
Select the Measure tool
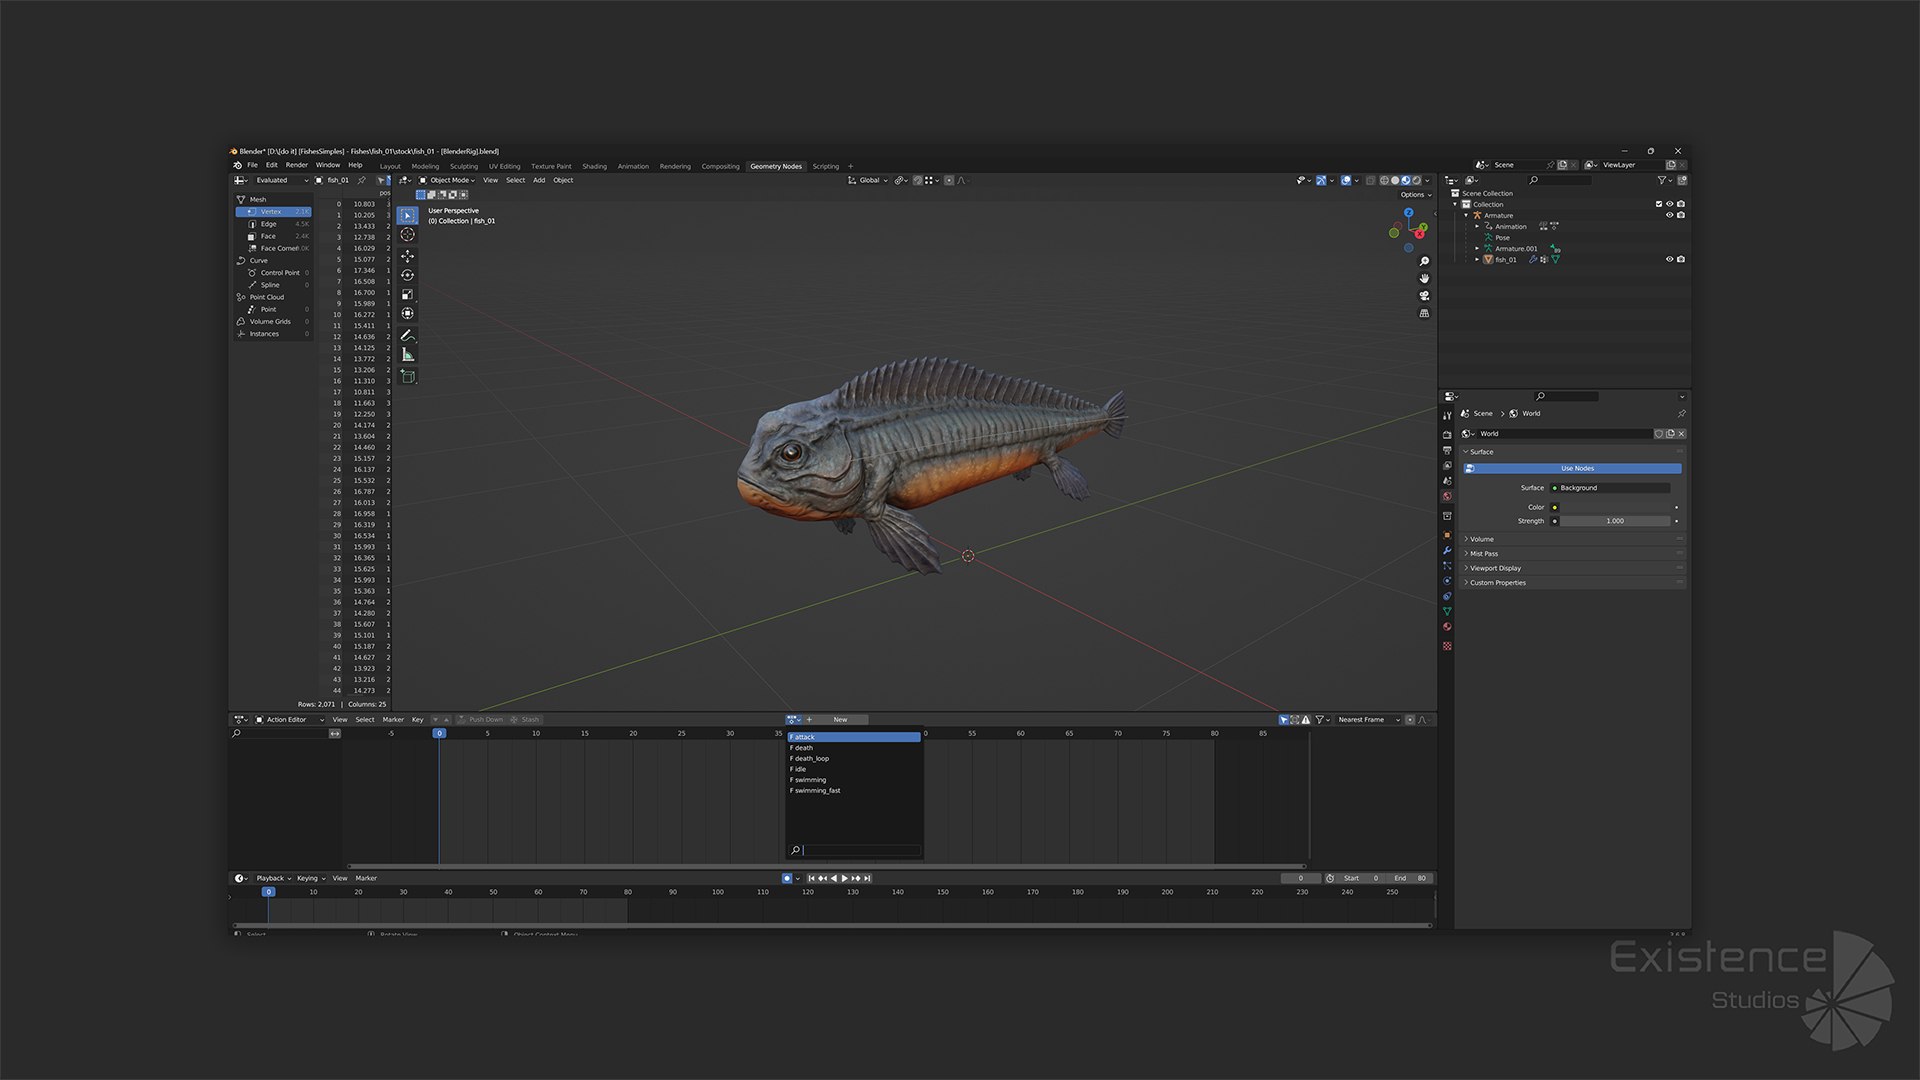pyautogui.click(x=407, y=355)
